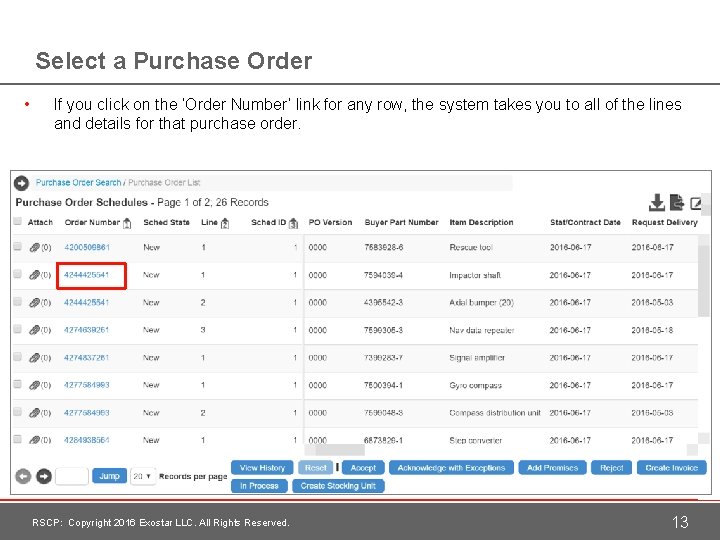Click the Item Description column header
720x540 pixels.
[x=481, y=222]
